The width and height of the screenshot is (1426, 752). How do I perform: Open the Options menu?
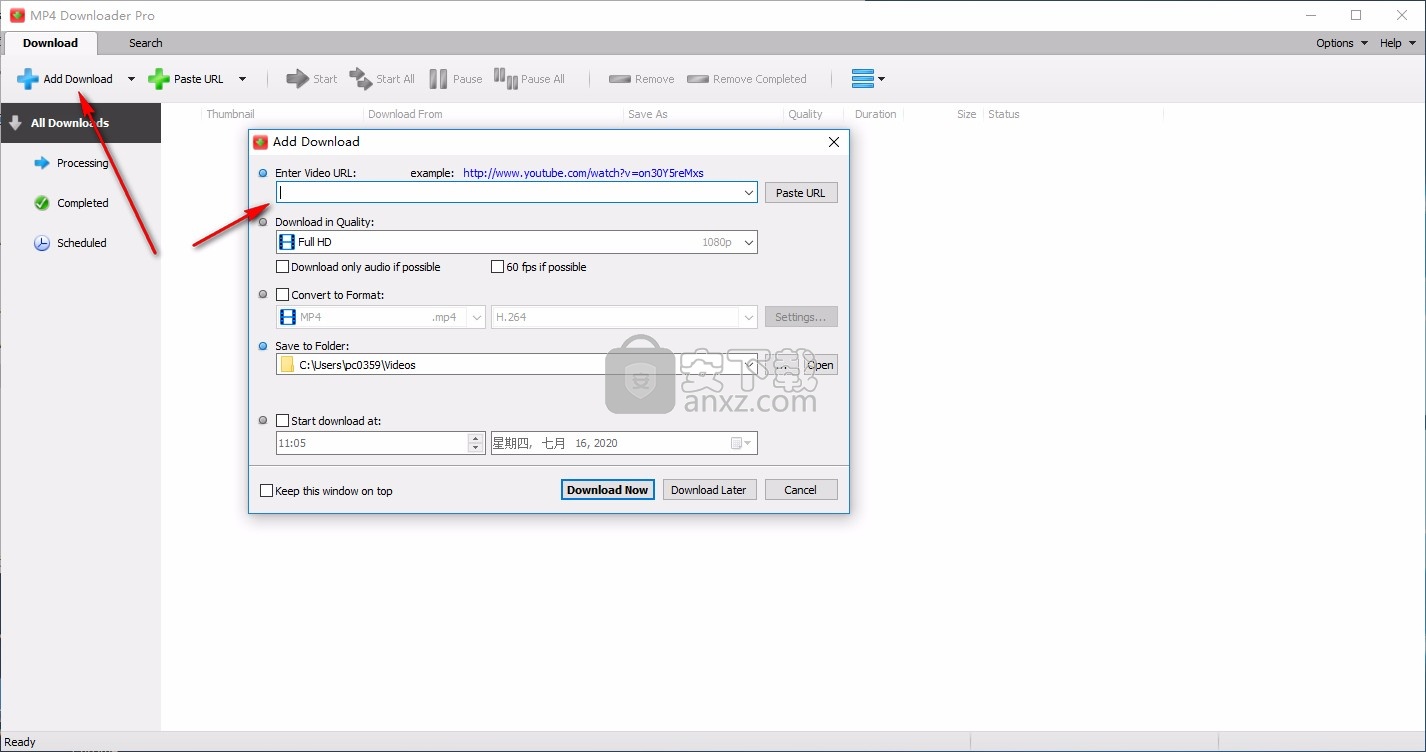point(1341,43)
